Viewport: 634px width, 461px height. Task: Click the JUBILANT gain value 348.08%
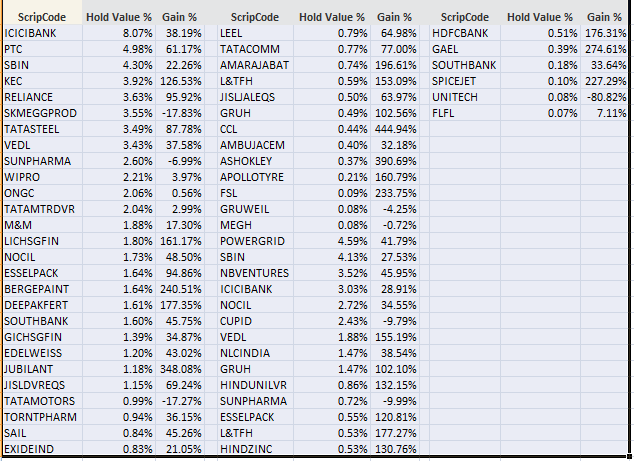pos(180,368)
